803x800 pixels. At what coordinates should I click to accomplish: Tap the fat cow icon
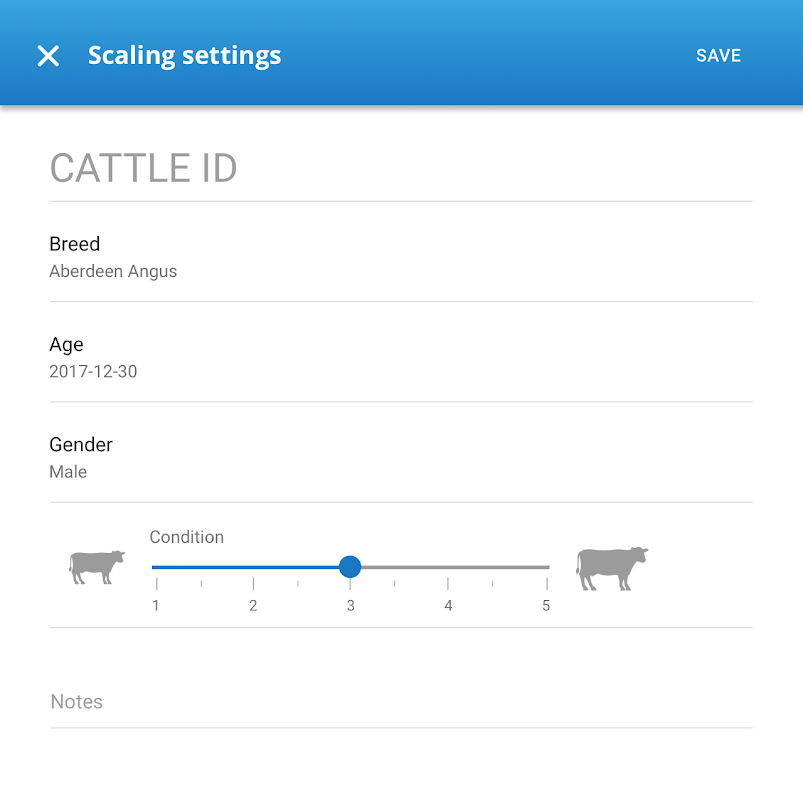tap(612, 568)
